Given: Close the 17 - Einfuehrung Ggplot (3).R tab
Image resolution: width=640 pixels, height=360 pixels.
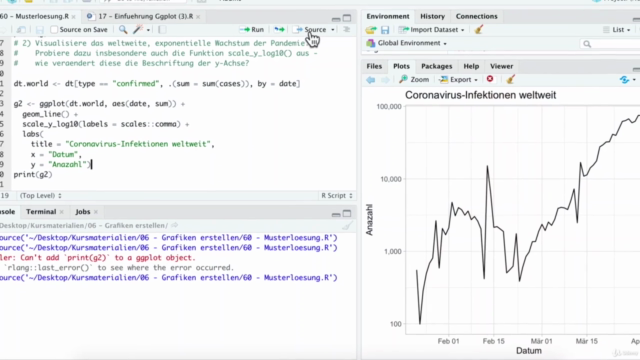Looking at the screenshot, I should 198,17.
